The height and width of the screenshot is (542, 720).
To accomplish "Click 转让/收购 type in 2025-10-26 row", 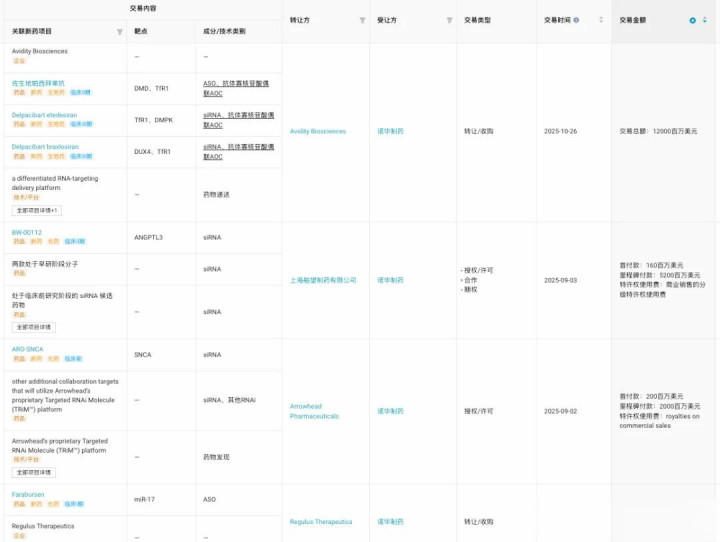I will click(478, 131).
